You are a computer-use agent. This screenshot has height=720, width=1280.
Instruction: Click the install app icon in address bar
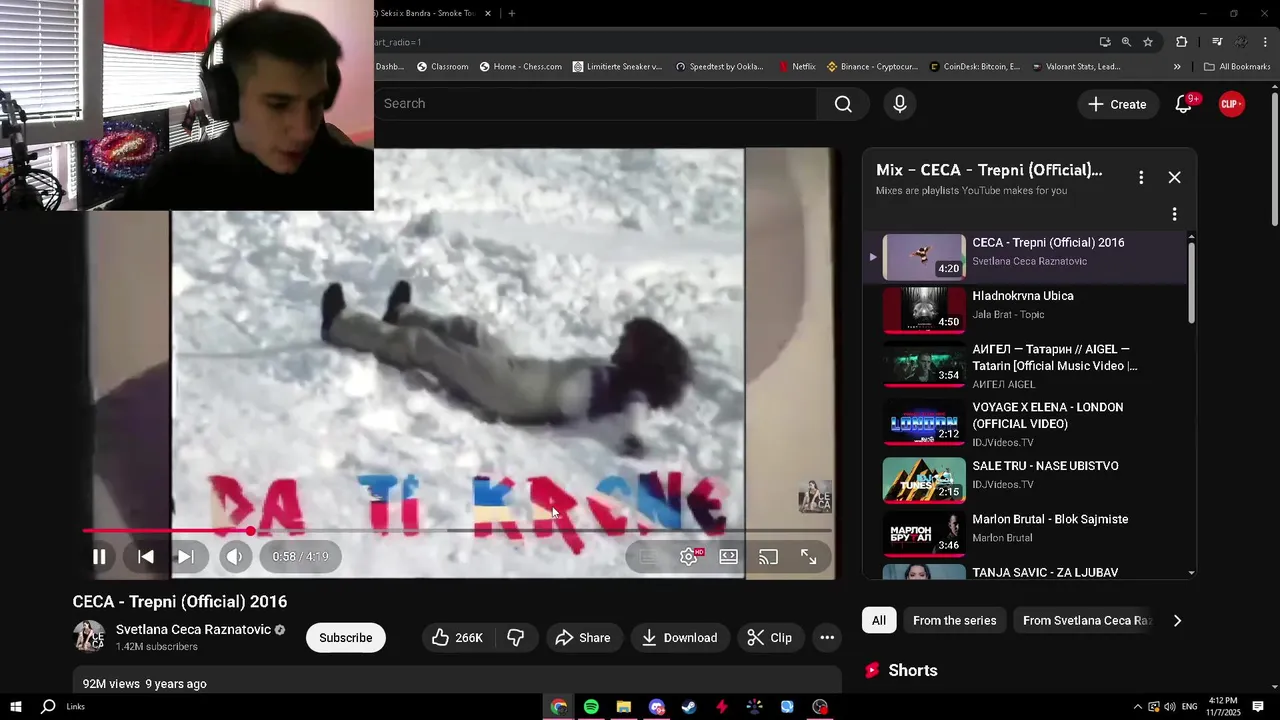click(x=1104, y=42)
